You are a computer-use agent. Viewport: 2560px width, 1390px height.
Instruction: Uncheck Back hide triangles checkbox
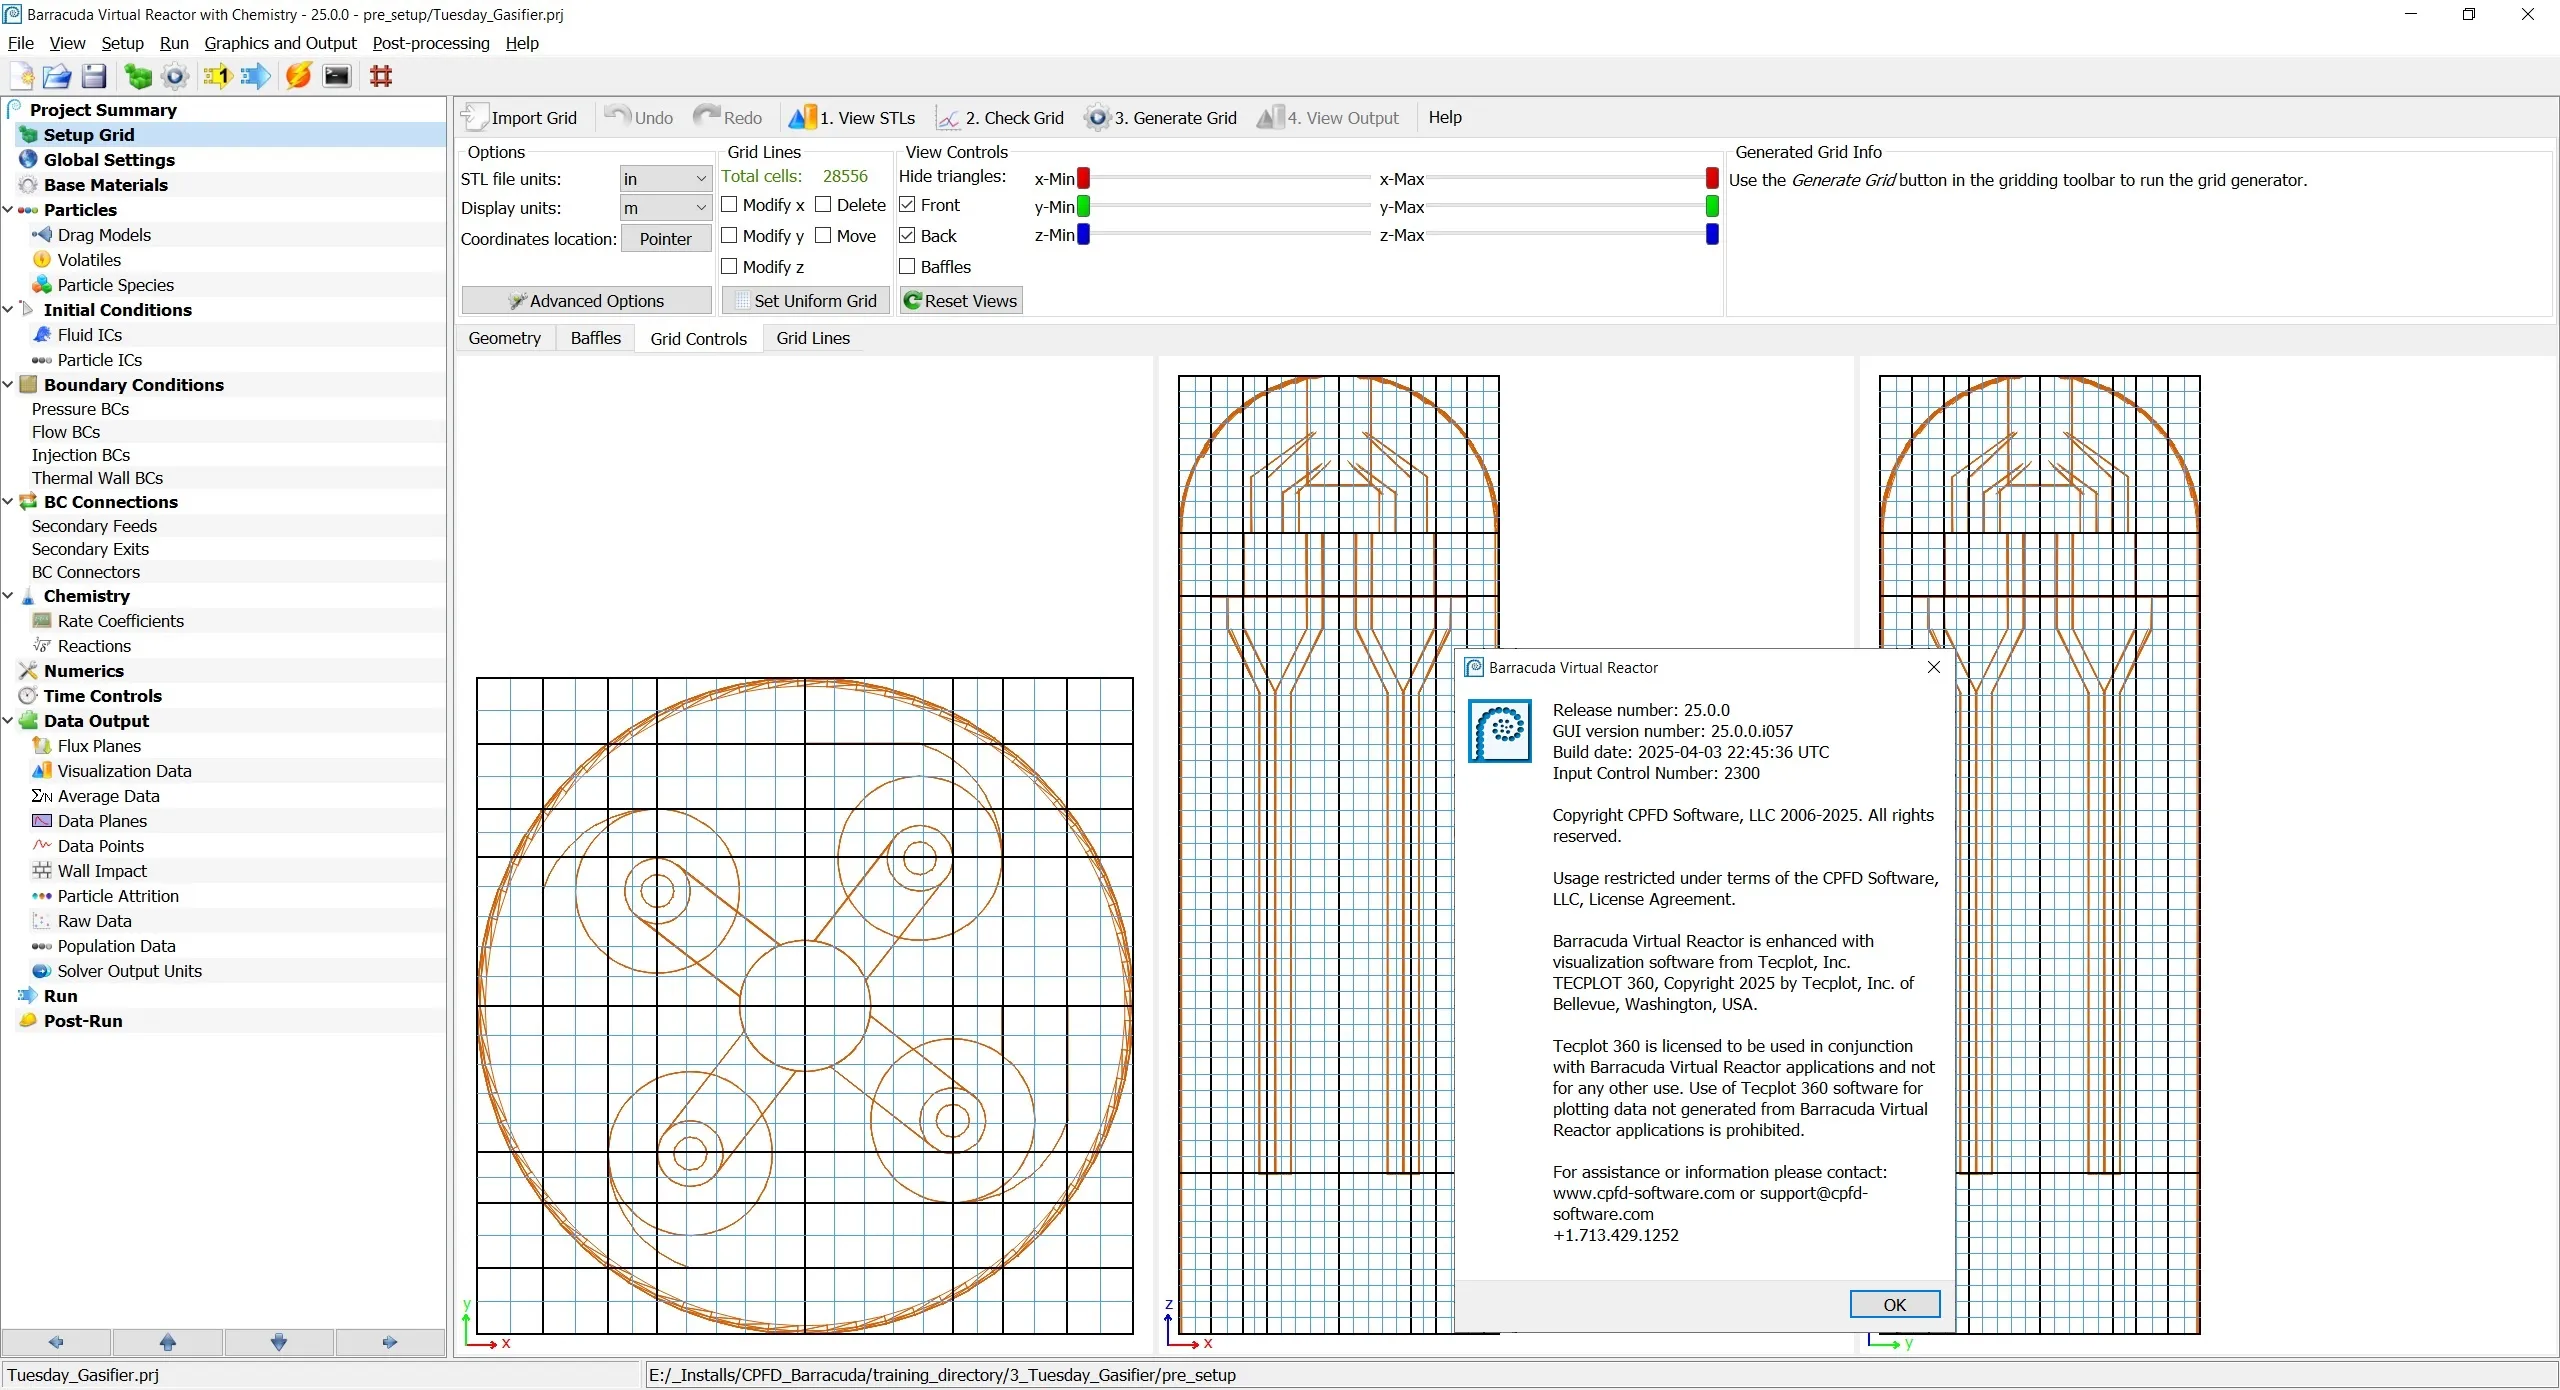pyautogui.click(x=907, y=236)
